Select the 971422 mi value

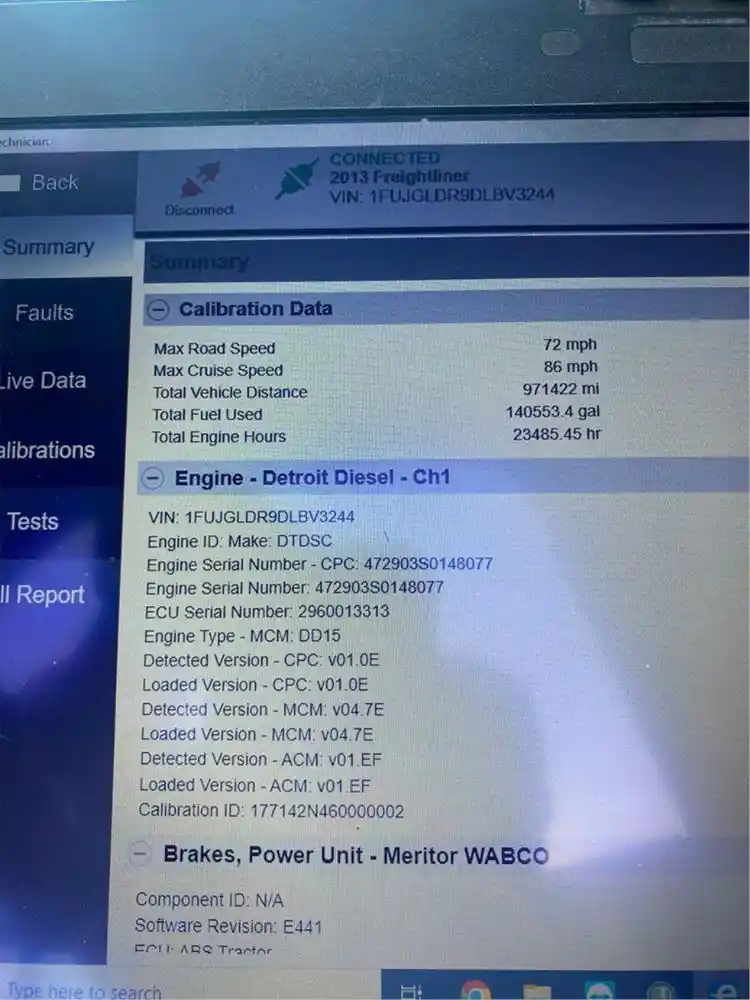click(x=561, y=389)
